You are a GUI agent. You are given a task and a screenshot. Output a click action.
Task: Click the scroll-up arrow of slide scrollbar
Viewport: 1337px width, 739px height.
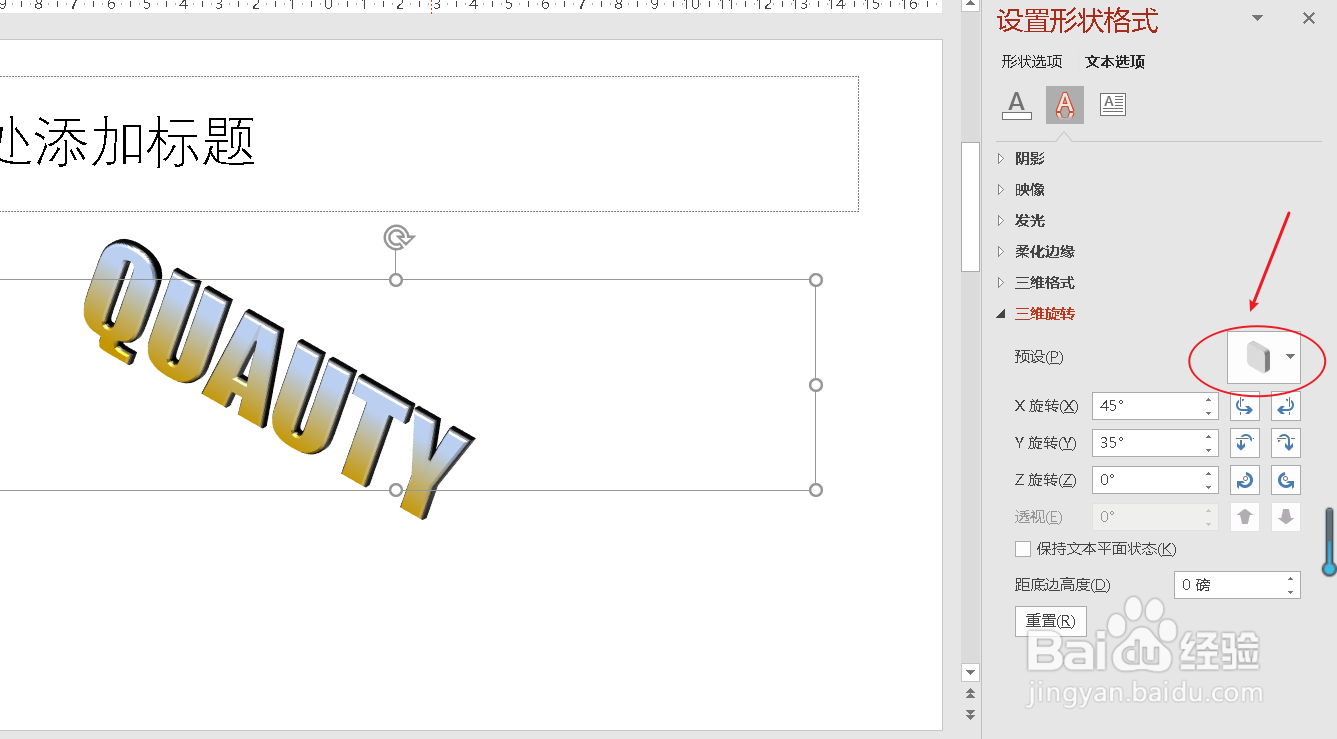[x=970, y=6]
